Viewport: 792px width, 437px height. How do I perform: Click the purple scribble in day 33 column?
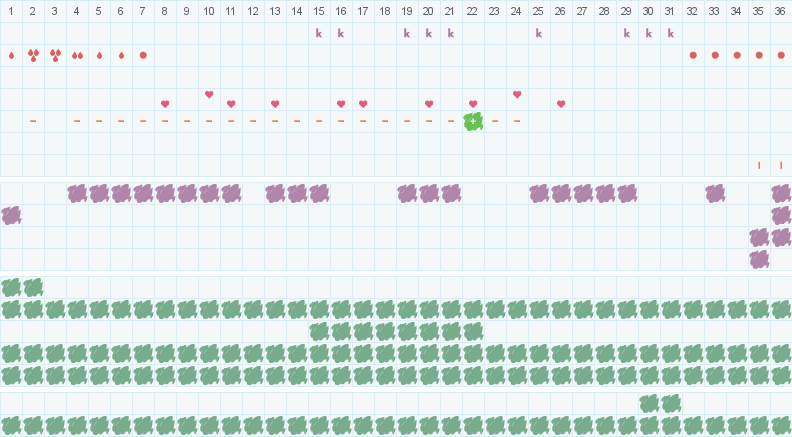(715, 193)
